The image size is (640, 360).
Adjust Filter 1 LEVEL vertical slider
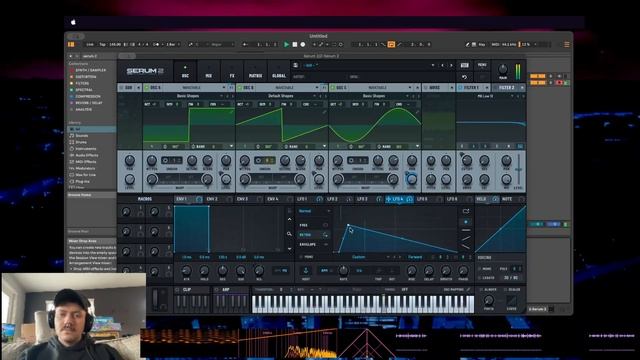pyautogui.click(x=518, y=170)
